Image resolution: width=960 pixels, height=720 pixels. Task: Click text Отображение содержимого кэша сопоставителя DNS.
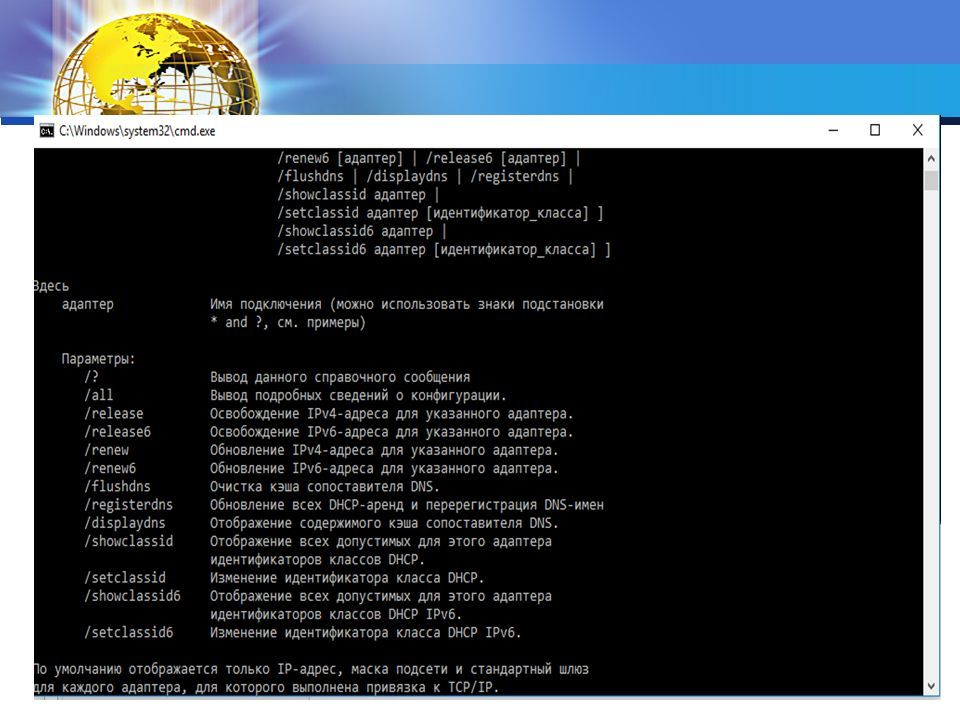pos(384,523)
